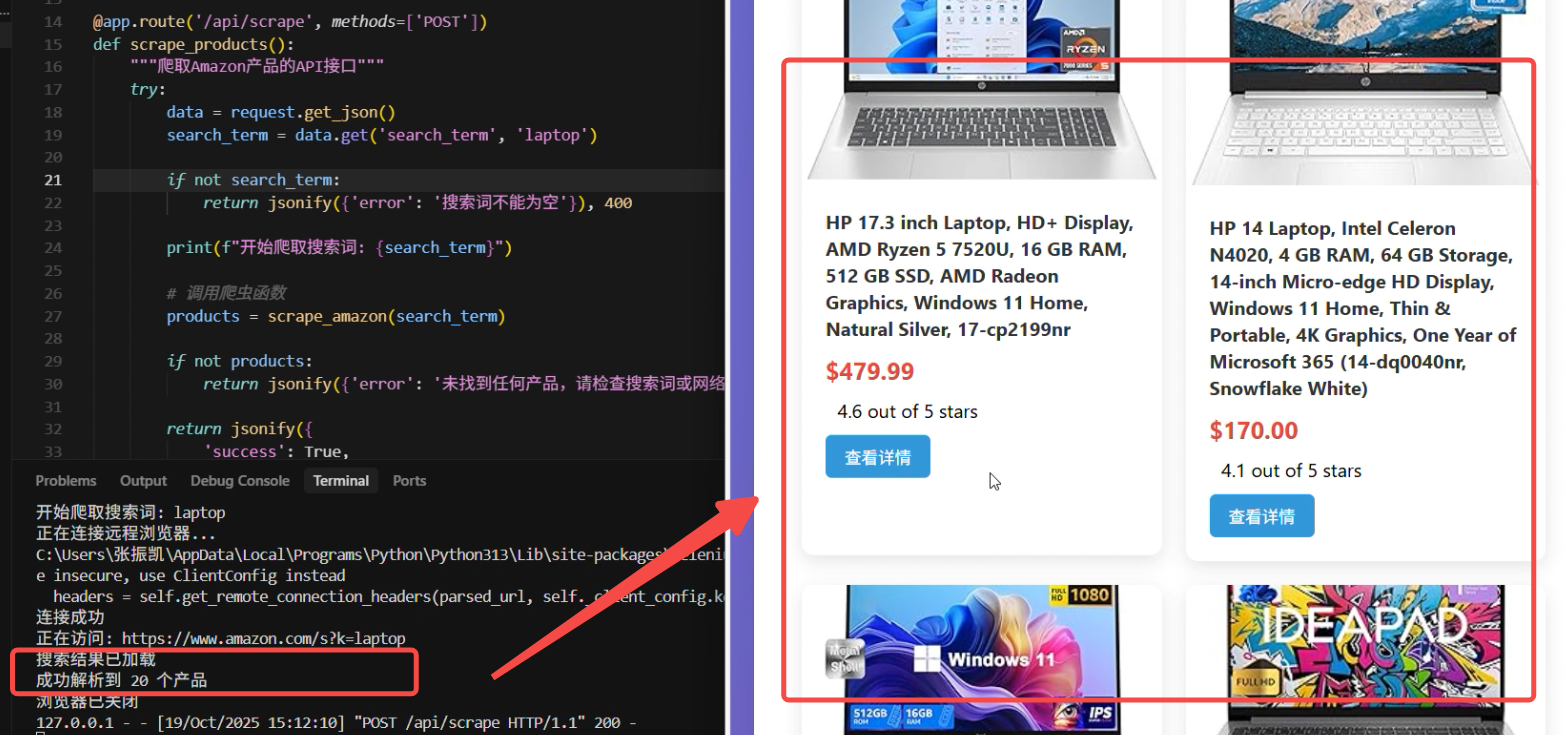Screen dimensions: 1563x735
Task: Click the data = request.get_json() line
Action: coord(281,112)
